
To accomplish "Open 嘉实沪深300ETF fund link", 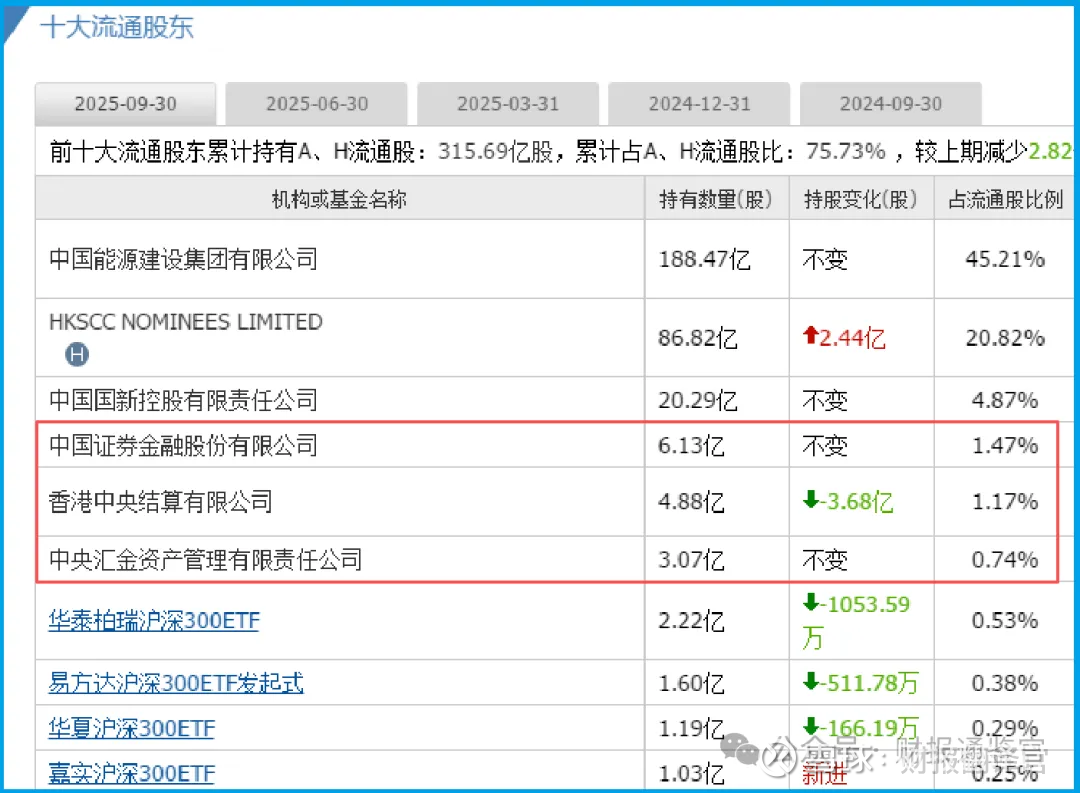I will point(132,774).
